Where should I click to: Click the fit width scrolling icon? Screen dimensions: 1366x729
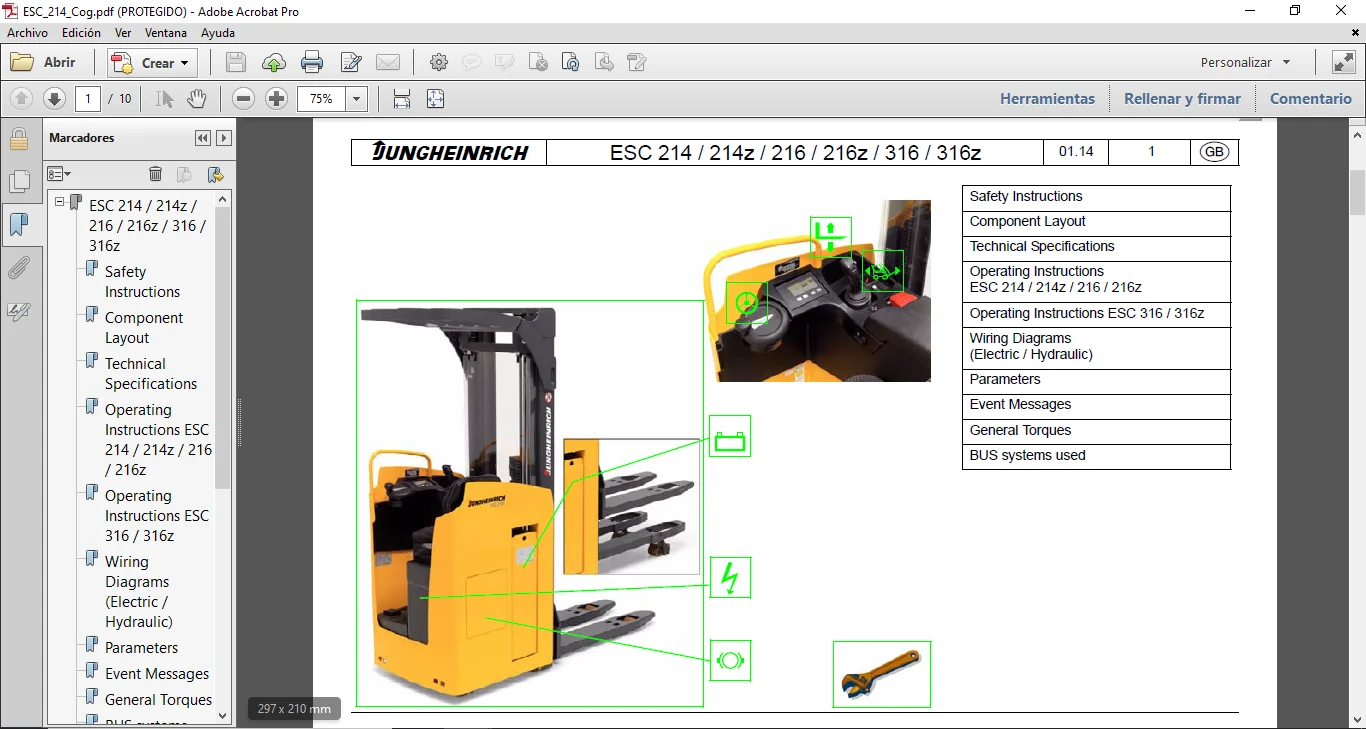tap(402, 99)
